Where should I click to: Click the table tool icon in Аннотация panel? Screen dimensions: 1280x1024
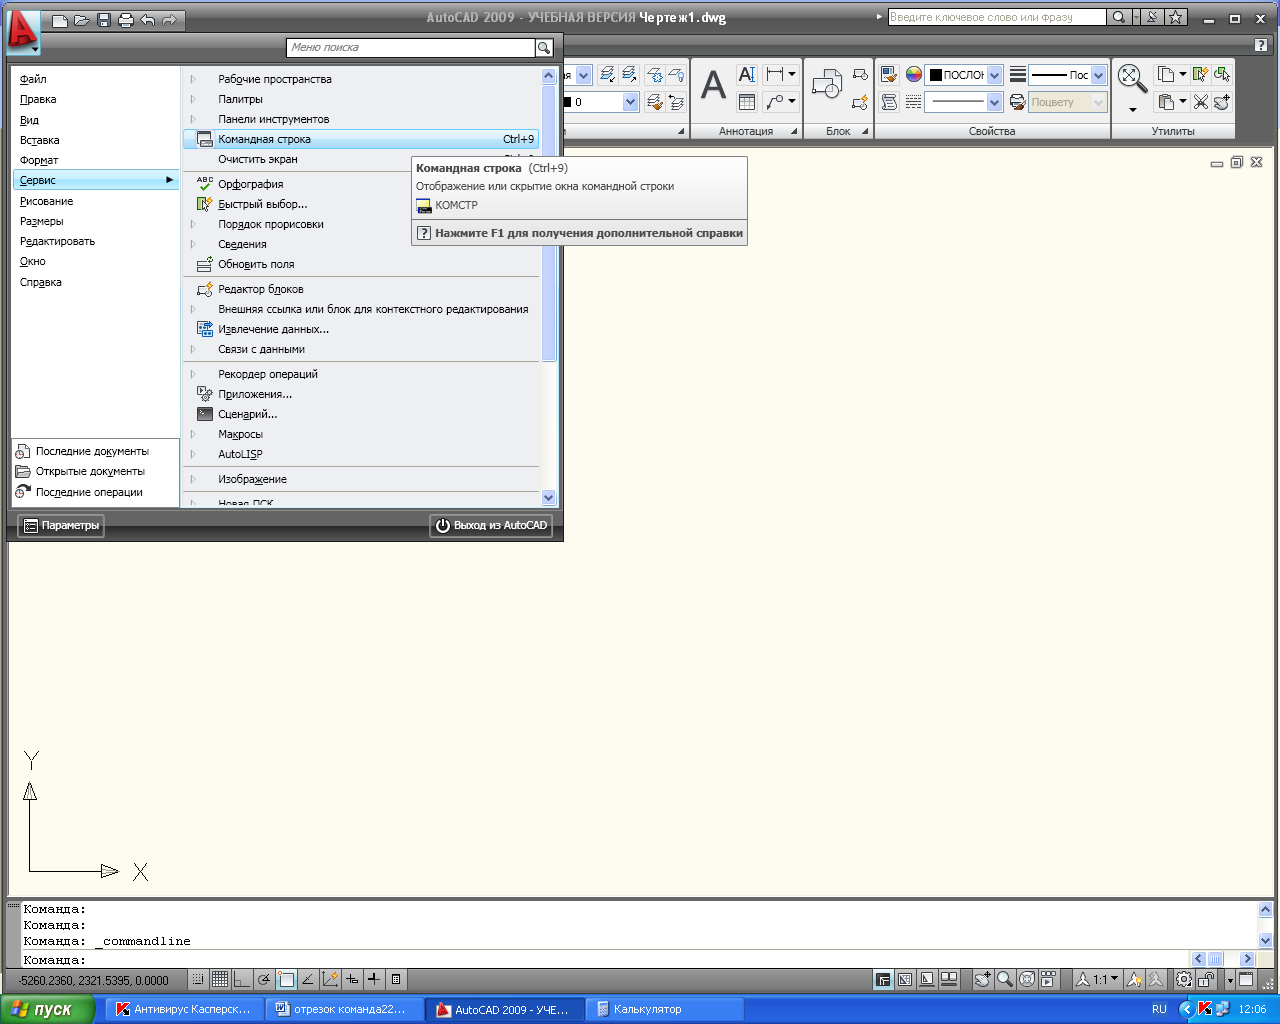pos(747,102)
